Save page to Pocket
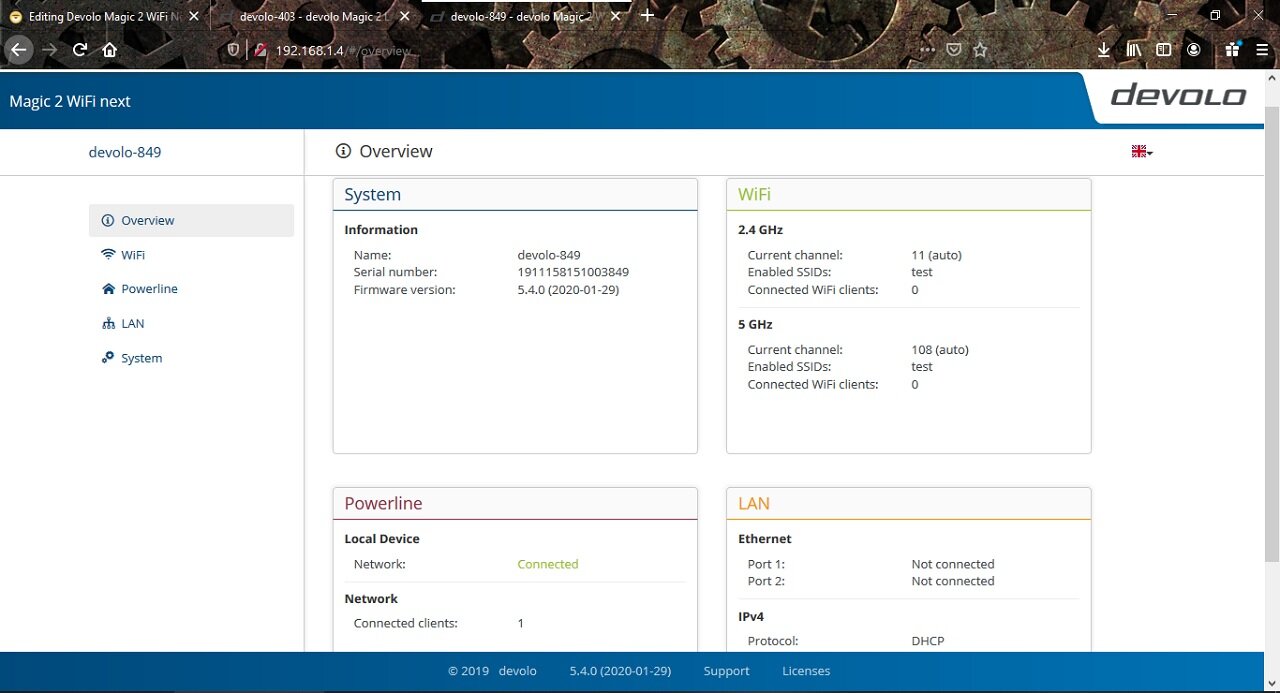The width and height of the screenshot is (1280, 693). tap(954, 50)
